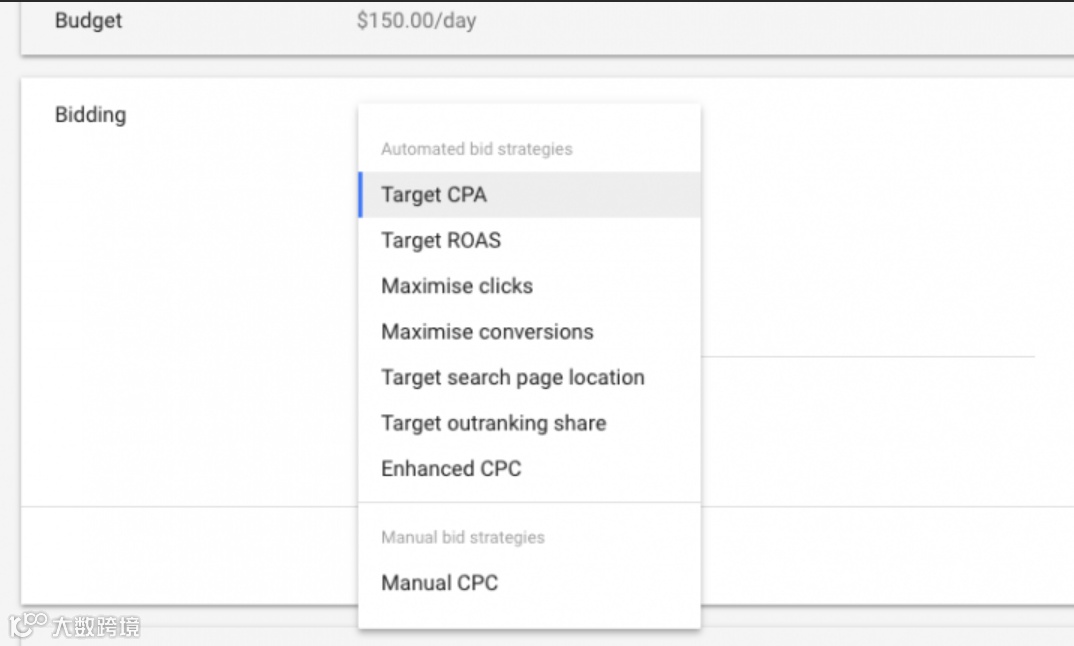Click the Bidding section label
Image resolution: width=1074 pixels, height=646 pixels.
point(90,115)
